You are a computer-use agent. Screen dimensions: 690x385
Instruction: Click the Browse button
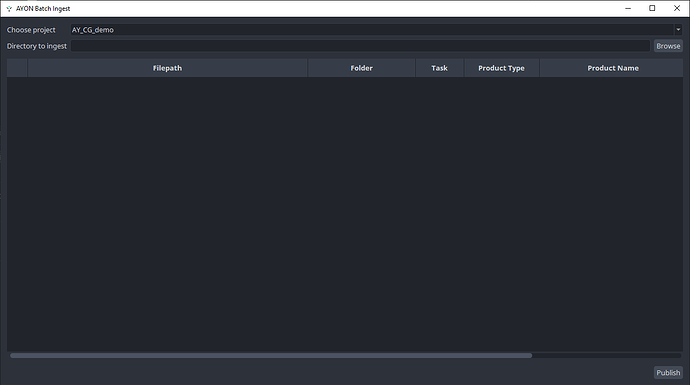(x=668, y=46)
